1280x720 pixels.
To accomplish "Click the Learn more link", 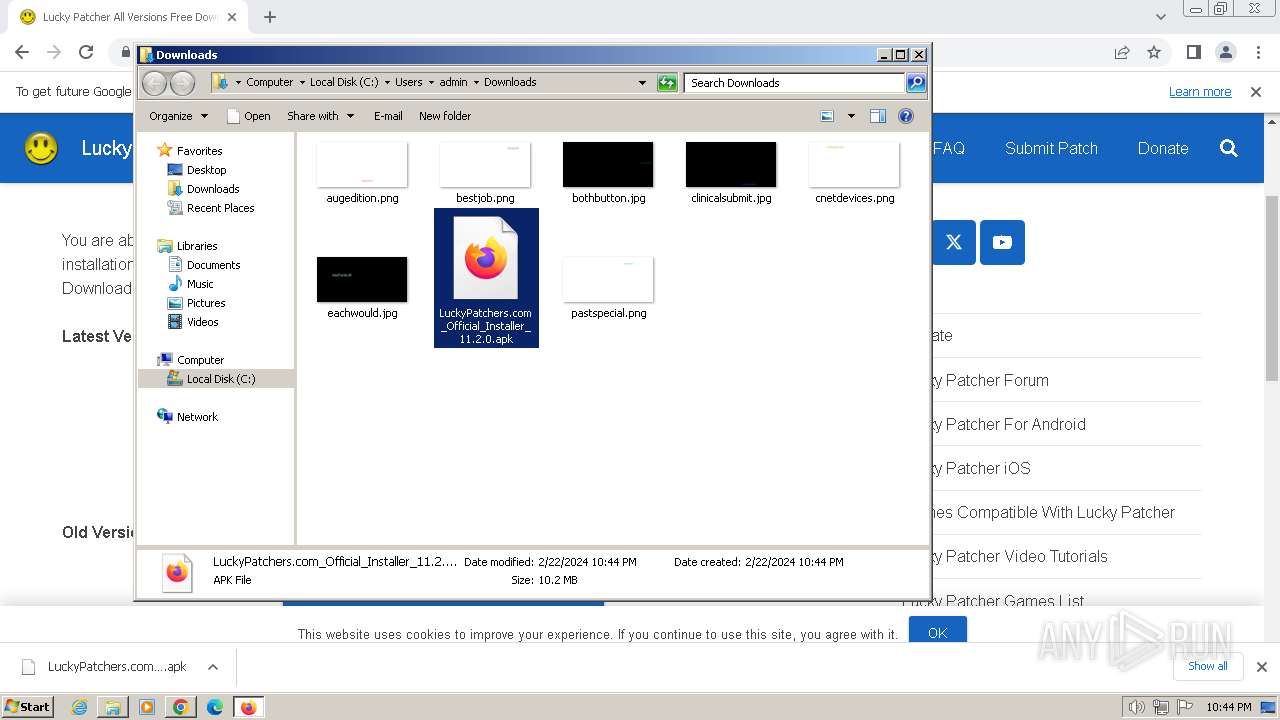I will tap(1200, 92).
